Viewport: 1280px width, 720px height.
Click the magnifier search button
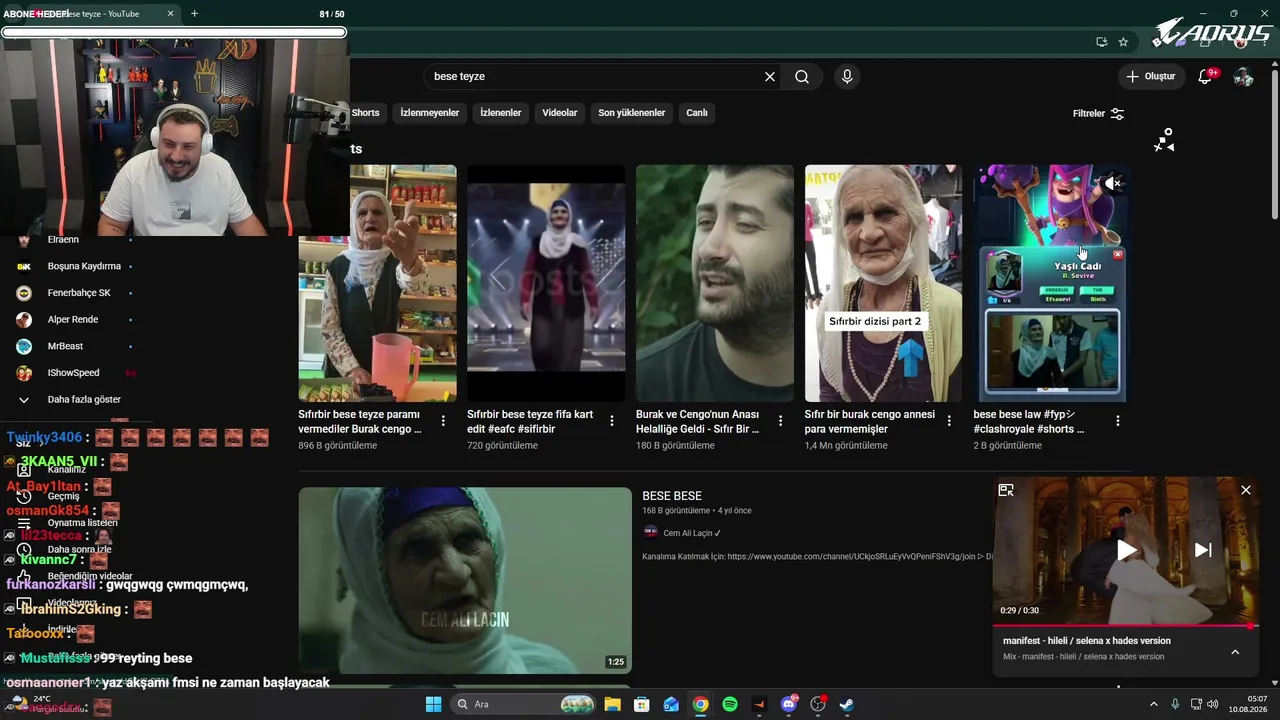pyautogui.click(x=802, y=77)
